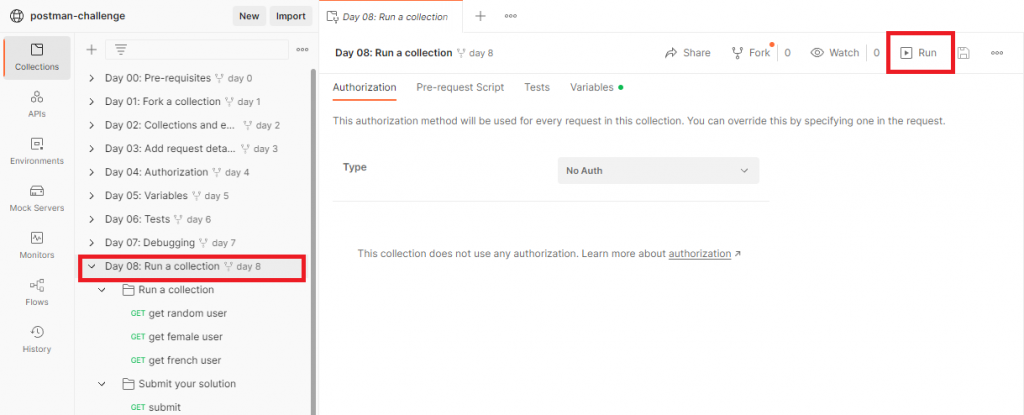This screenshot has height=415, width=1024.
Task: Open the sidebar more-options ellipsis menu
Action: click(302, 50)
